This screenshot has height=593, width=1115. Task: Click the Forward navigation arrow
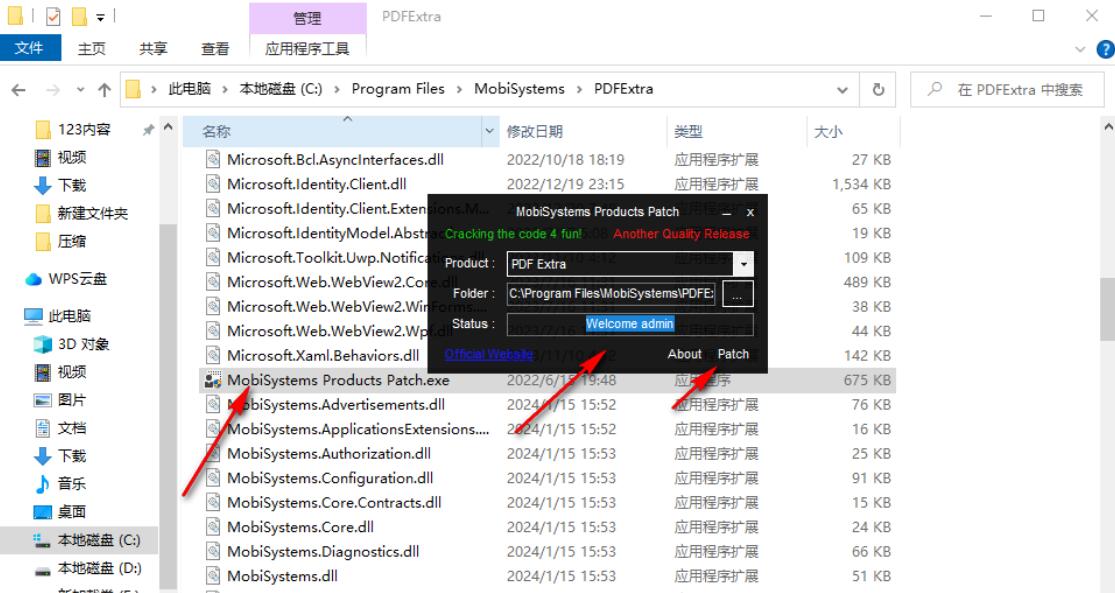53,90
